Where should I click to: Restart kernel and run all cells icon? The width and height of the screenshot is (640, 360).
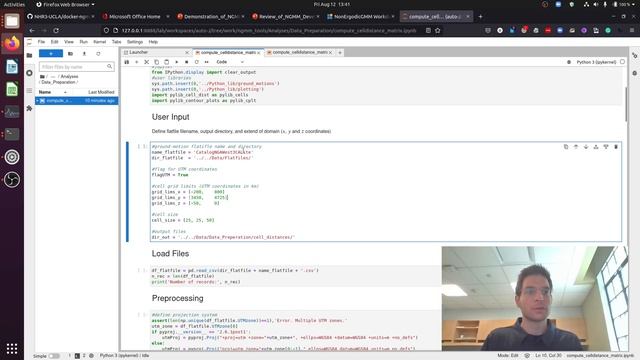(x=207, y=62)
